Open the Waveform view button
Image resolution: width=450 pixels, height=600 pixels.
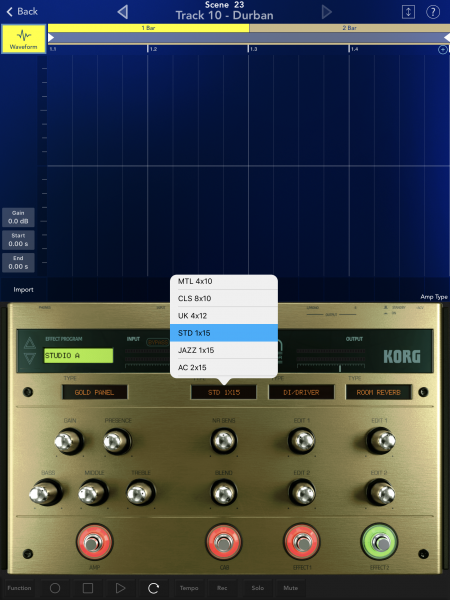point(24,39)
